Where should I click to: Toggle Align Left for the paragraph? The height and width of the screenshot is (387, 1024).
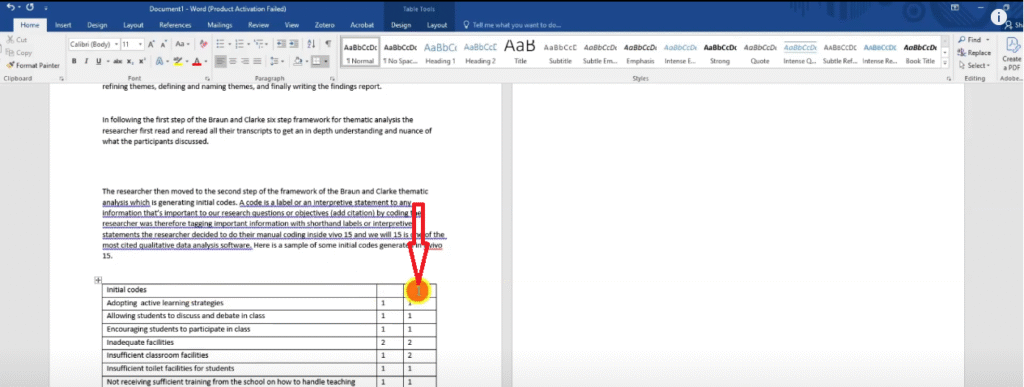coord(221,61)
